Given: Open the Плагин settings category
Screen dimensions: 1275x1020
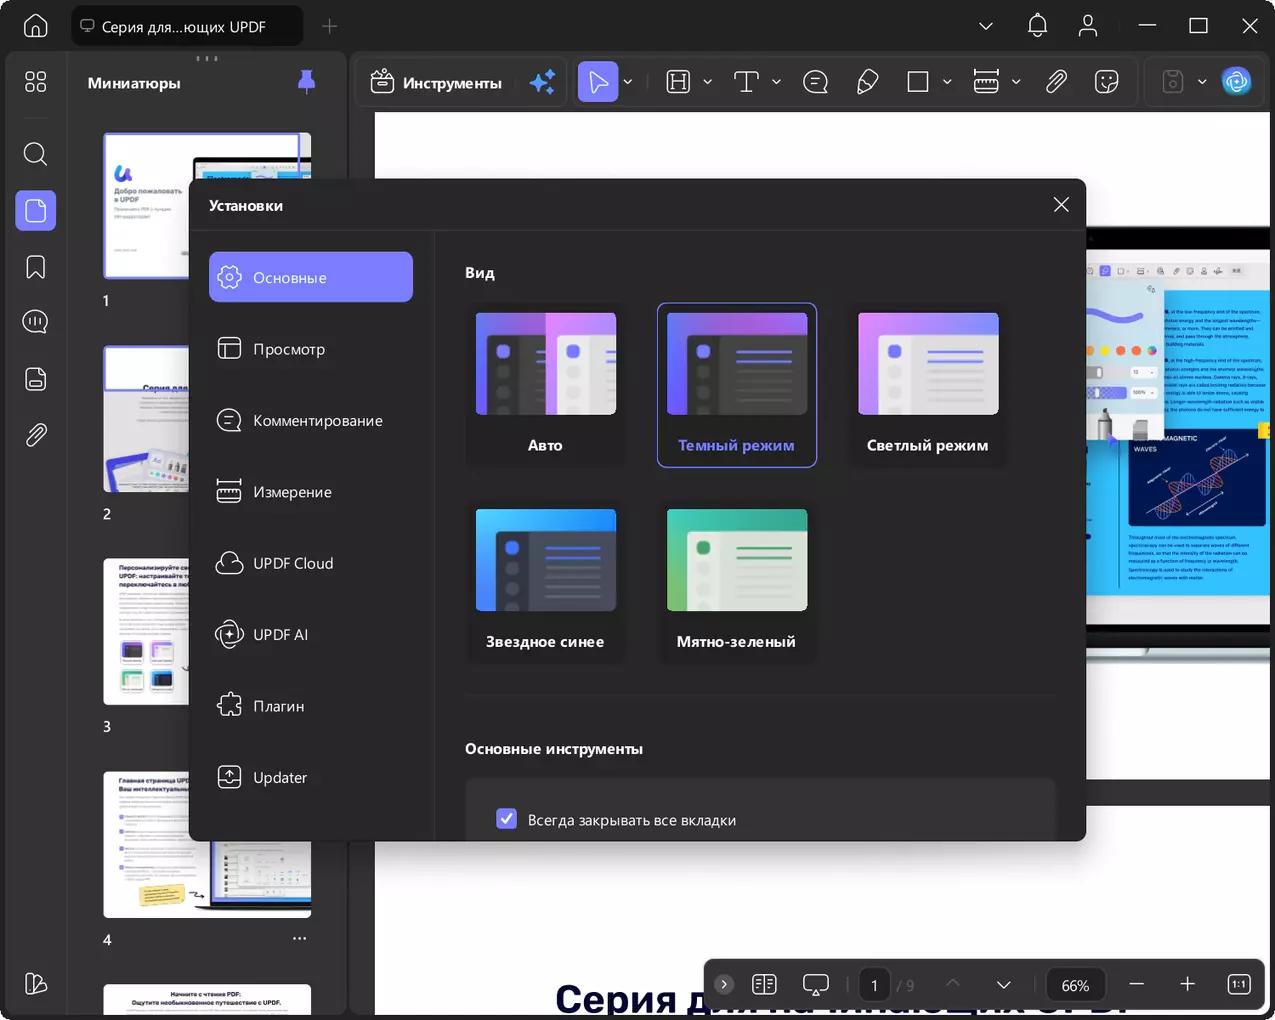Looking at the screenshot, I should pyautogui.click(x=311, y=705).
